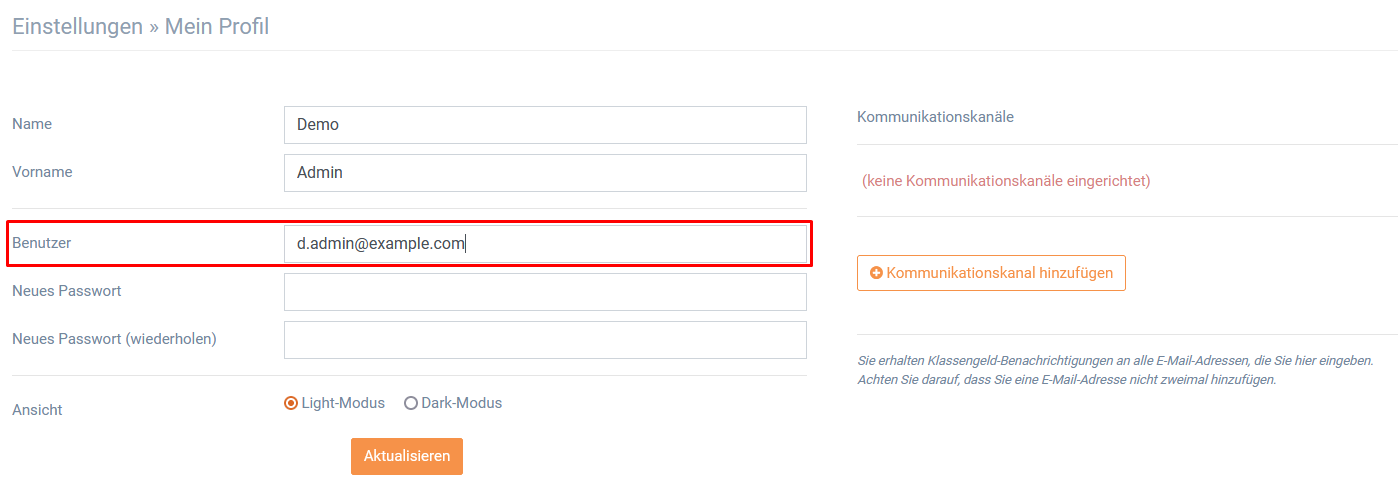Save the profile with the Aktualisieren button
The height and width of the screenshot is (498, 1398).
point(407,456)
